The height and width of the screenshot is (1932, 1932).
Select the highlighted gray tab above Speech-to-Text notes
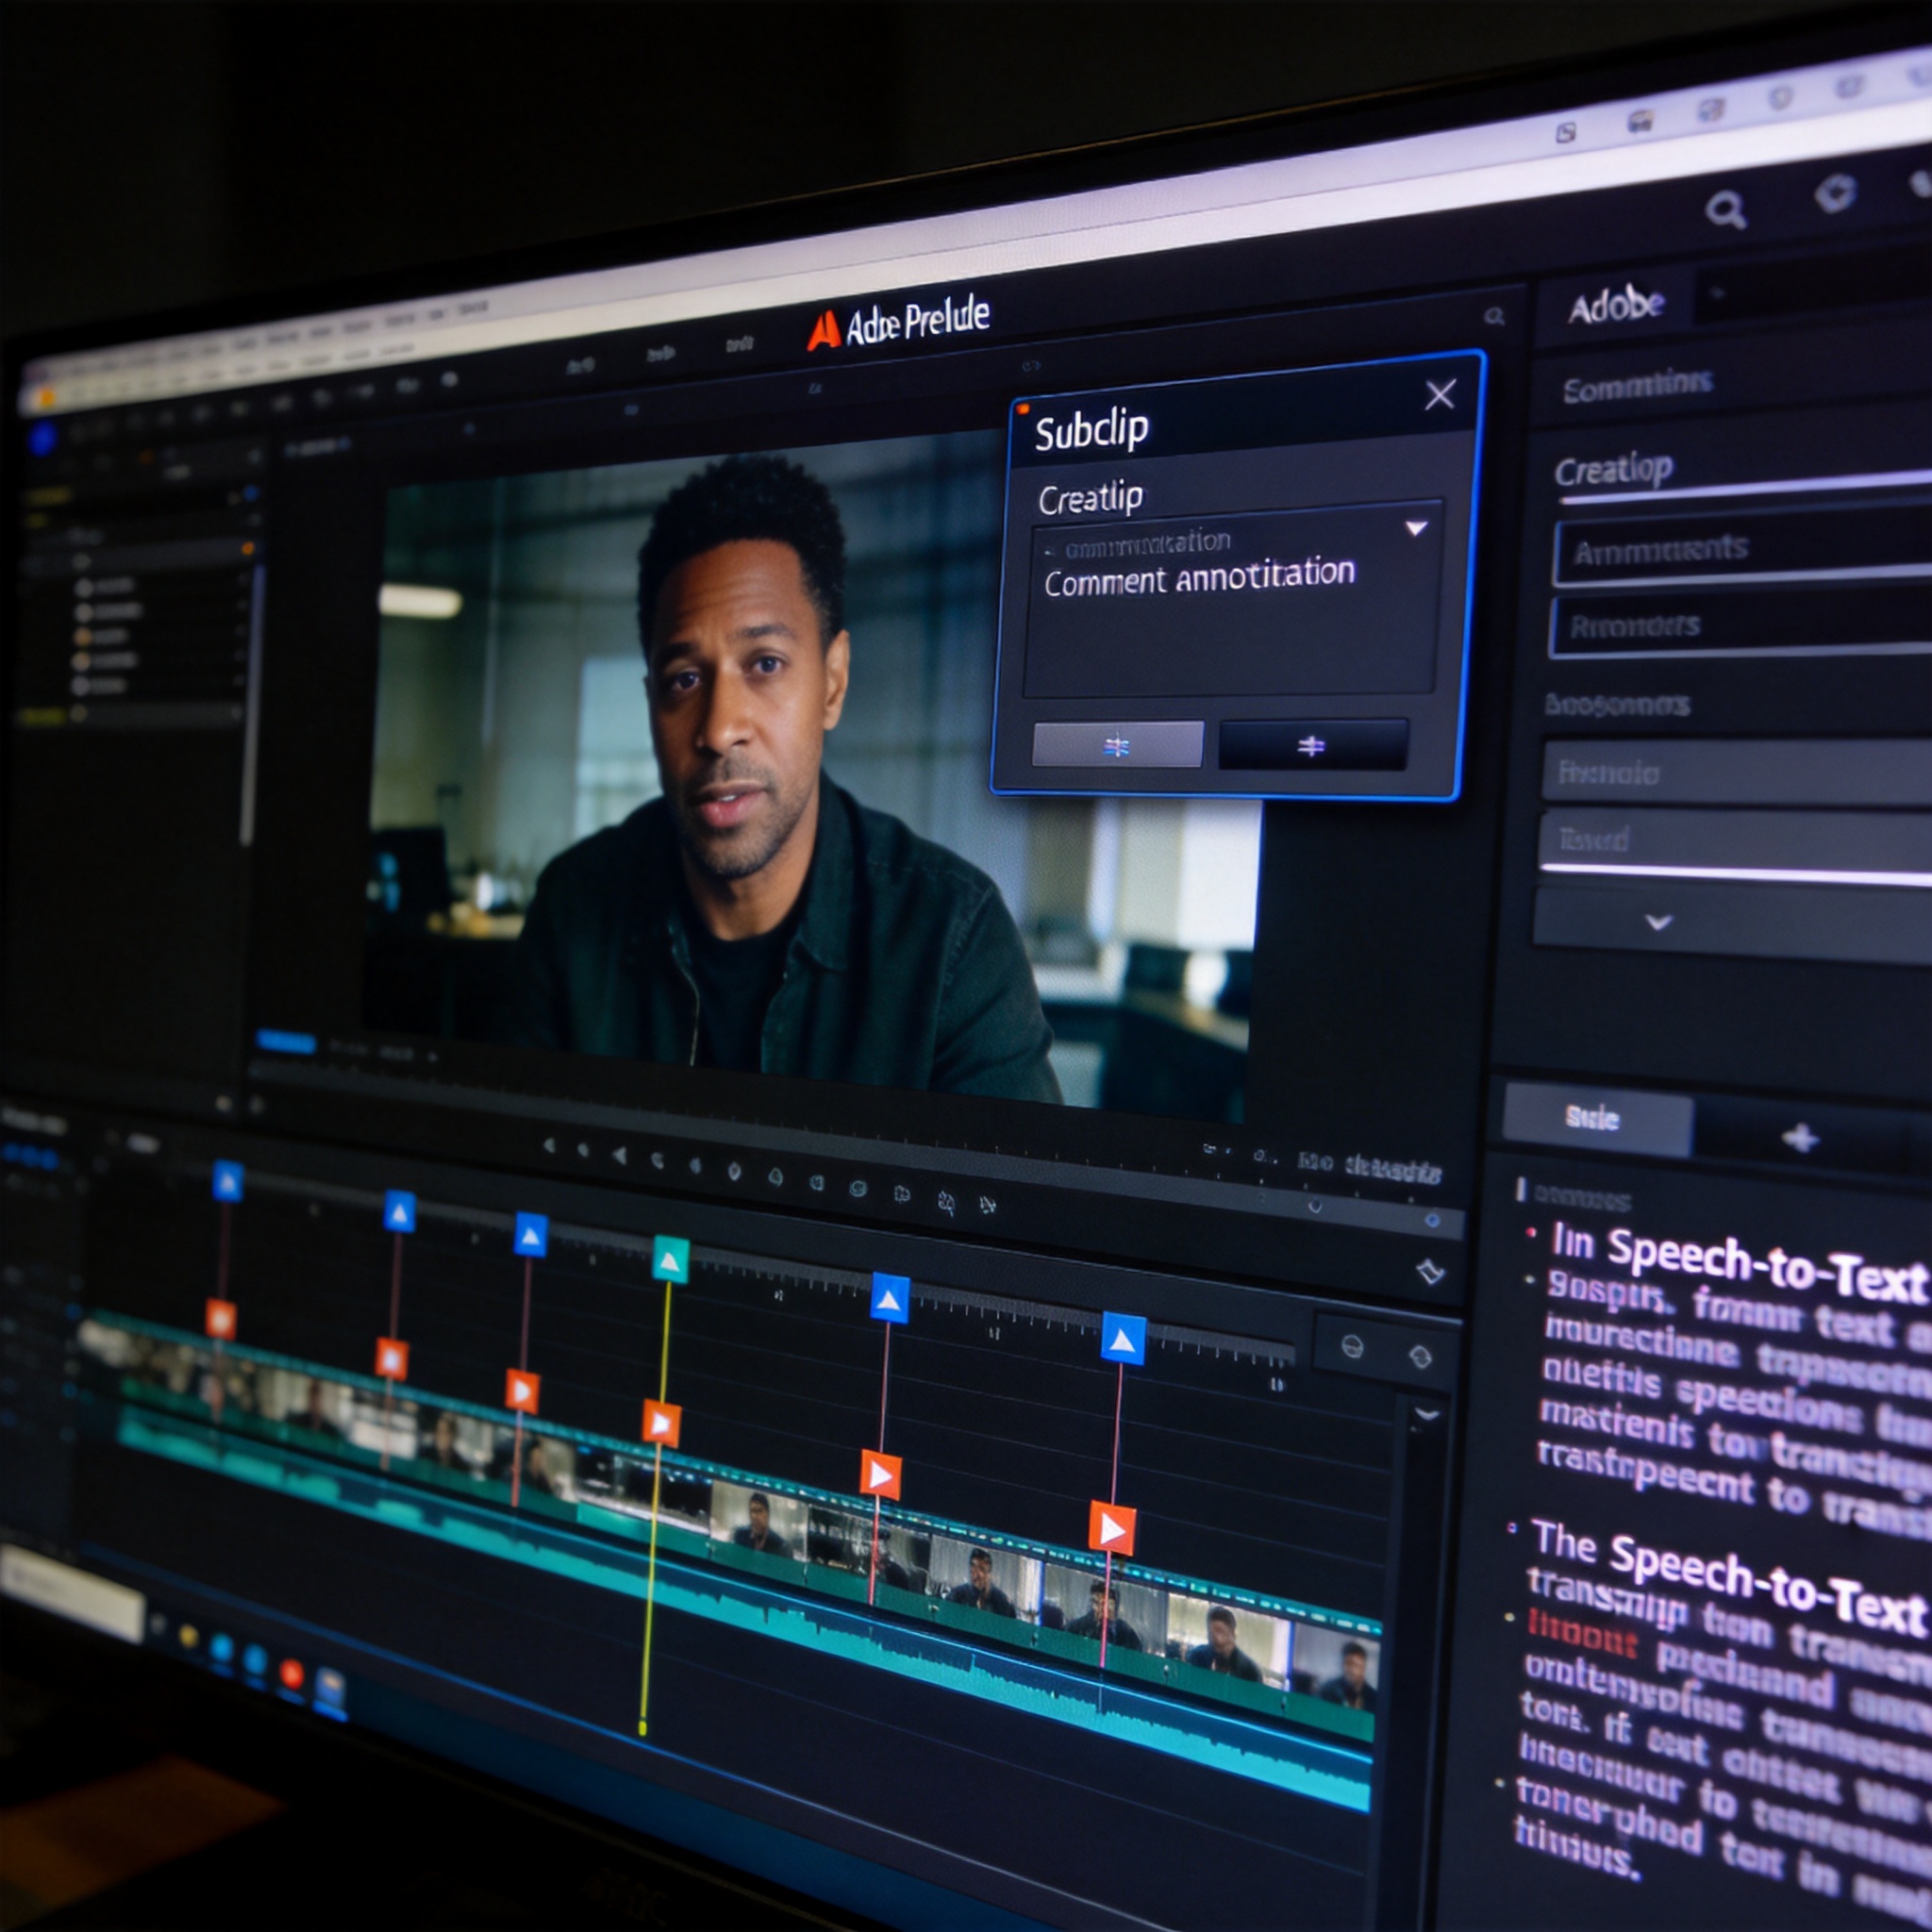(1598, 1118)
